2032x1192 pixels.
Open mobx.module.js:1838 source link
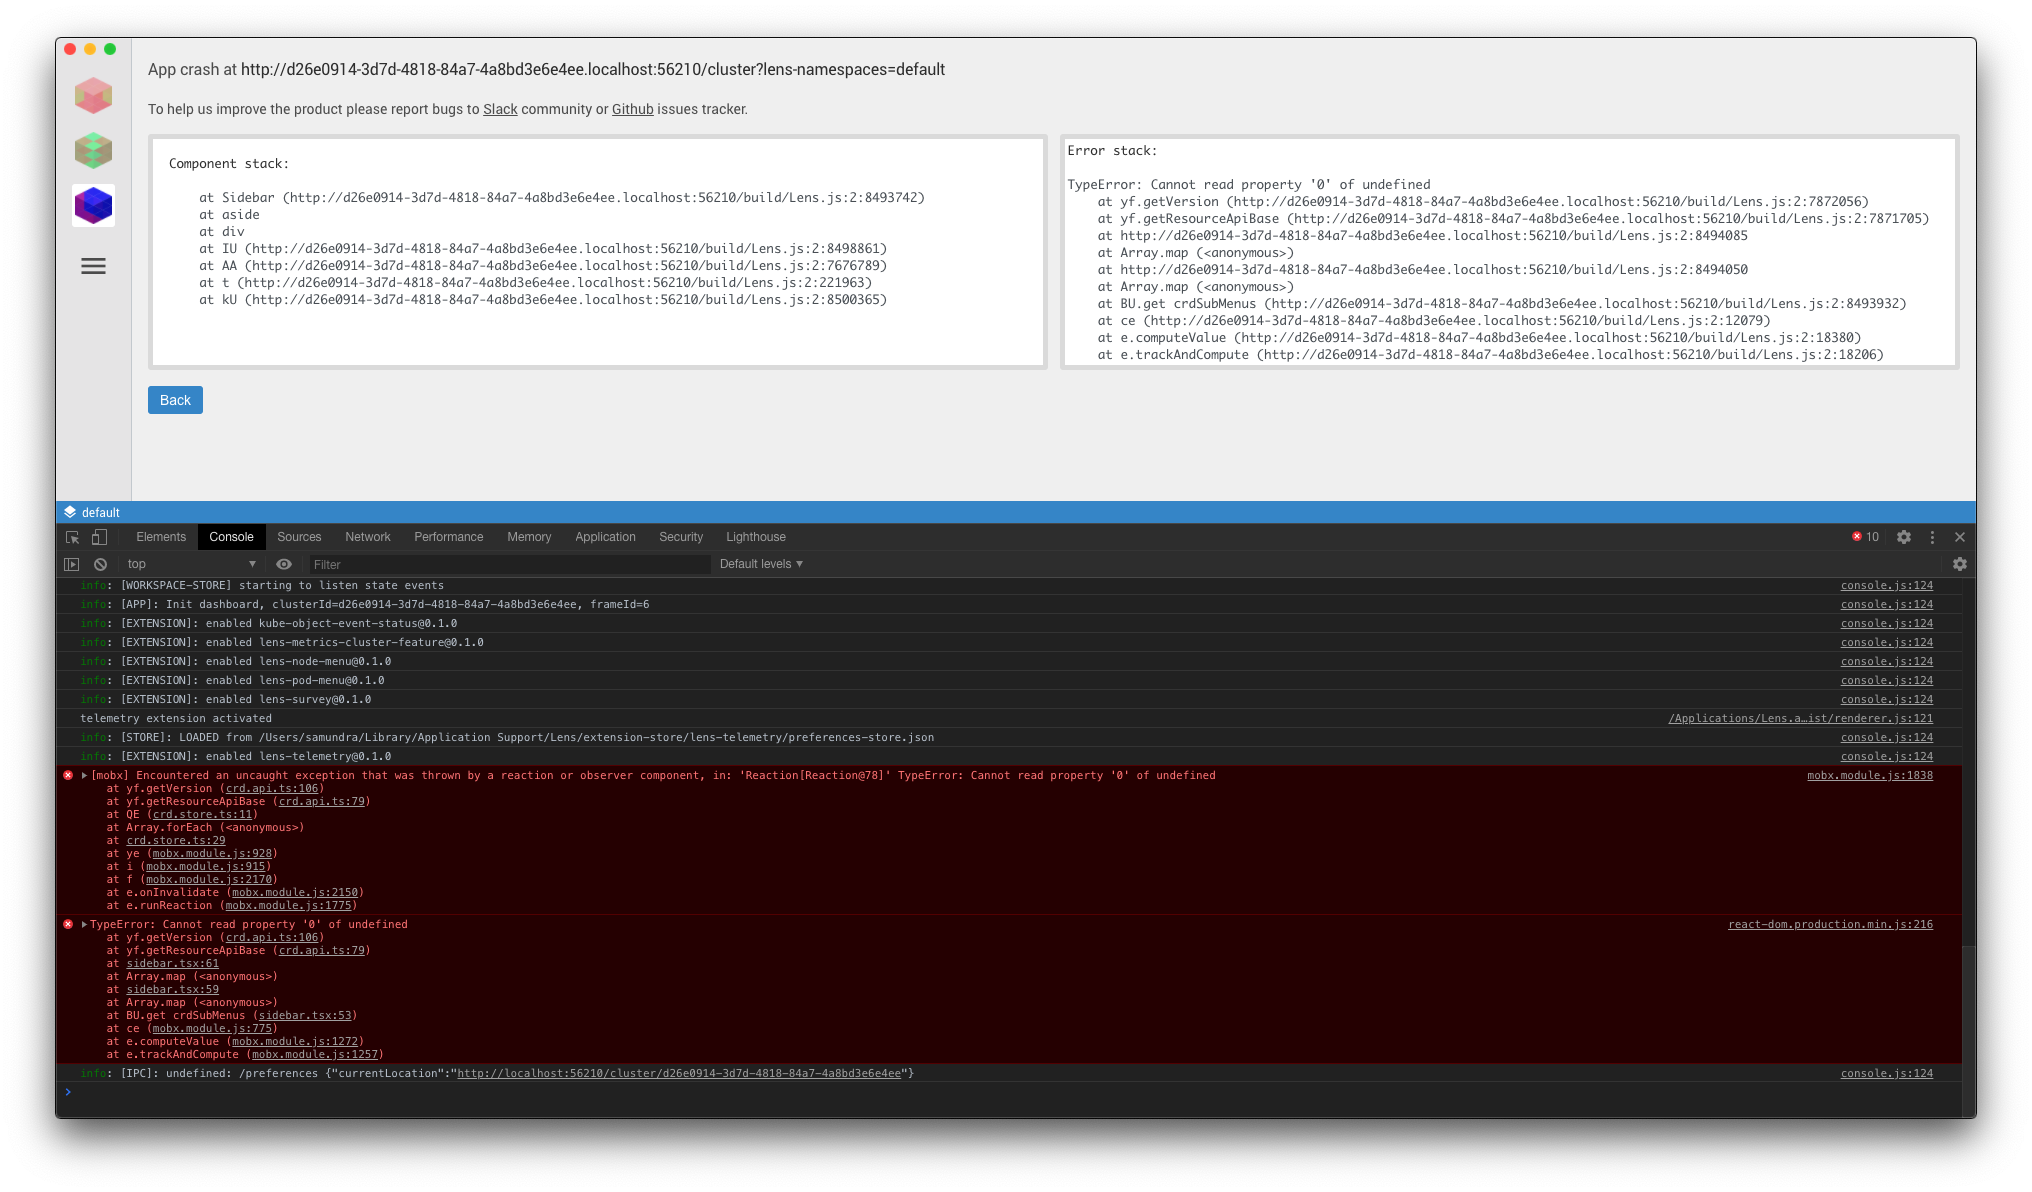[x=1870, y=775]
